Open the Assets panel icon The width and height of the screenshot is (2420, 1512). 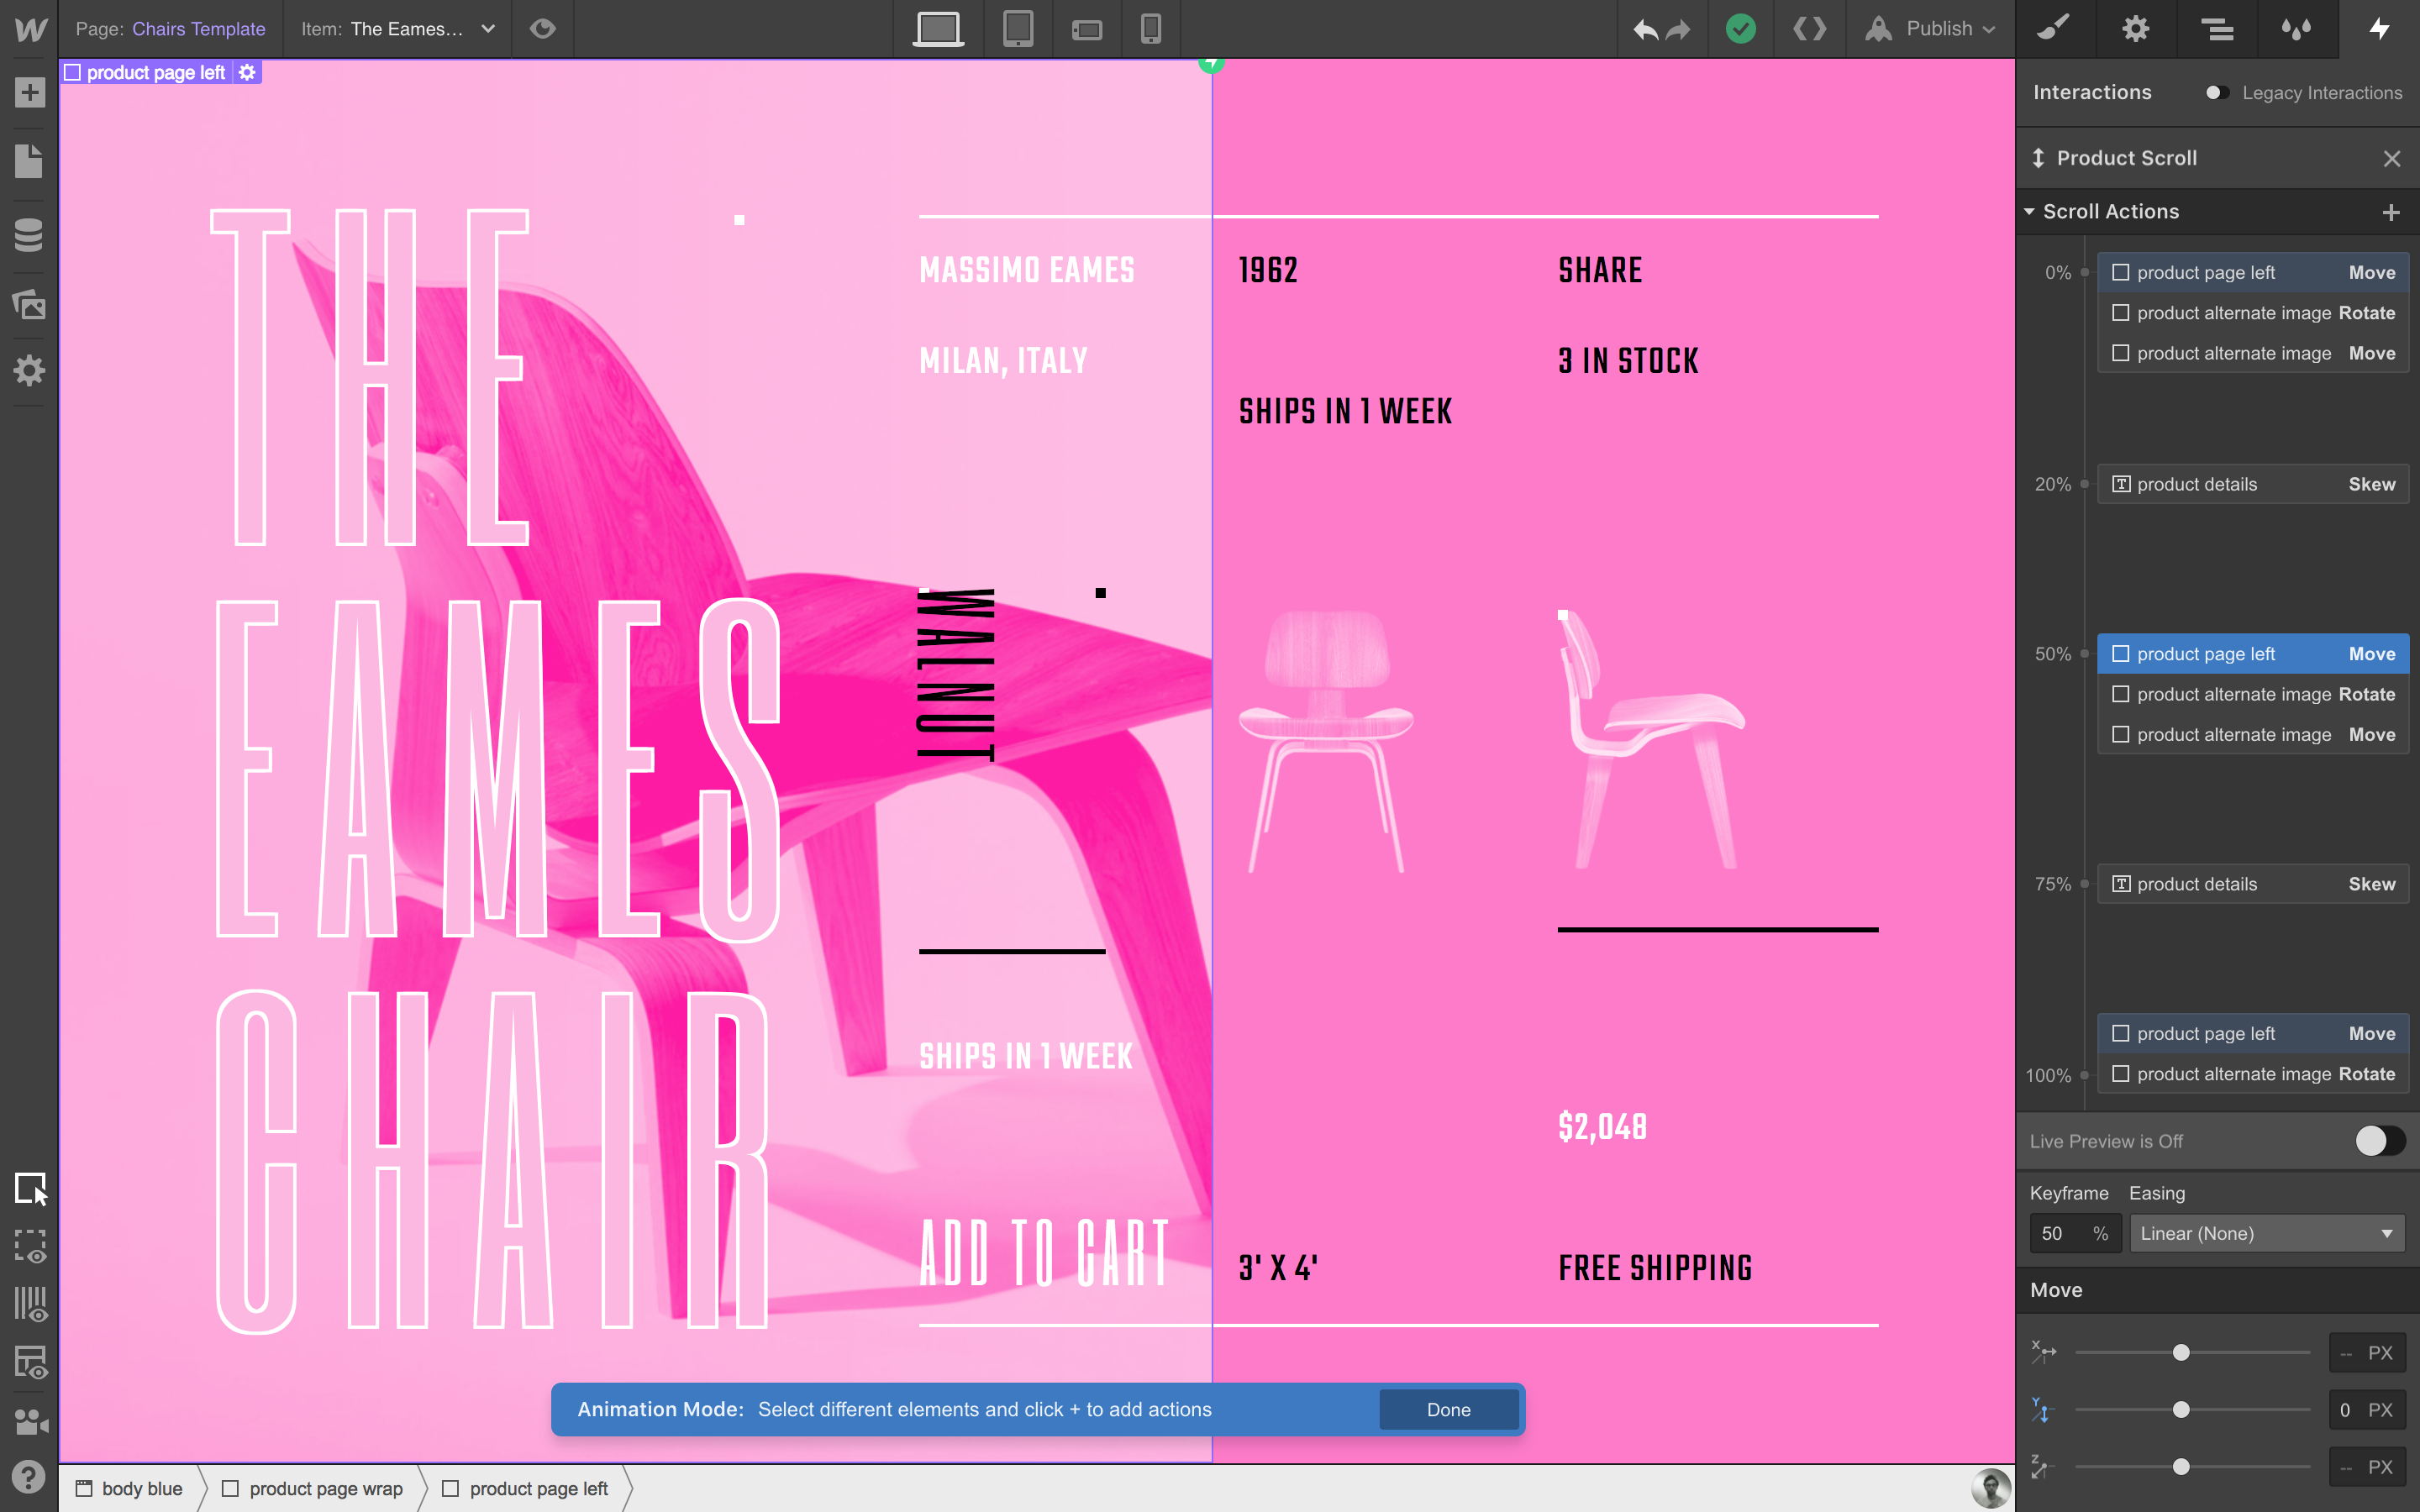(x=30, y=303)
